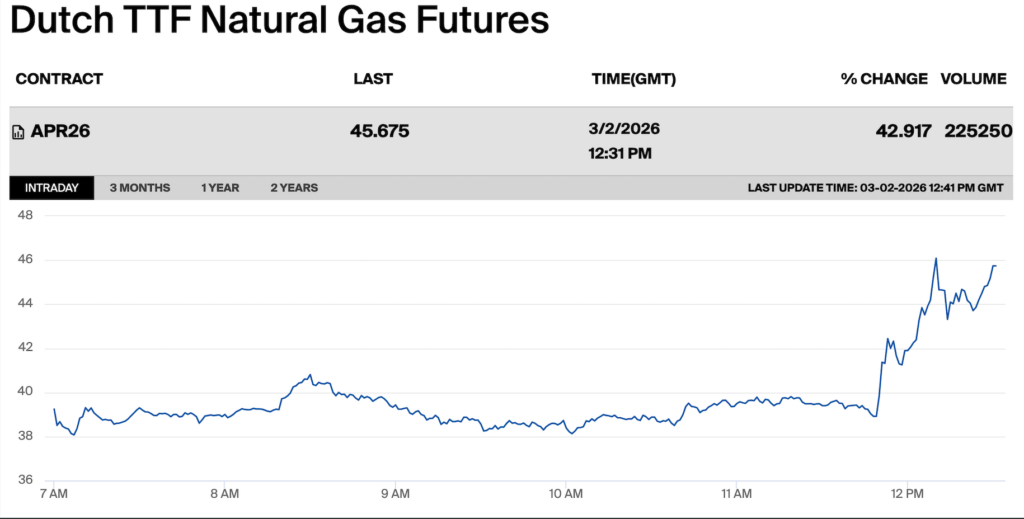Click the TIME(GMT) column header

634,79
